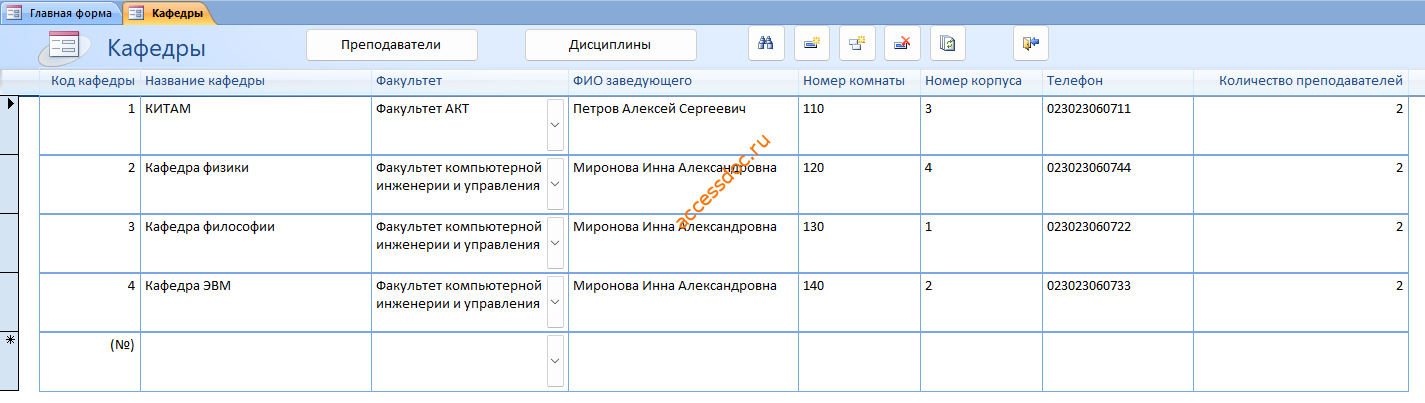
Task: Click the (№) Код кафедры field in the new row
Action: [x=90, y=361]
